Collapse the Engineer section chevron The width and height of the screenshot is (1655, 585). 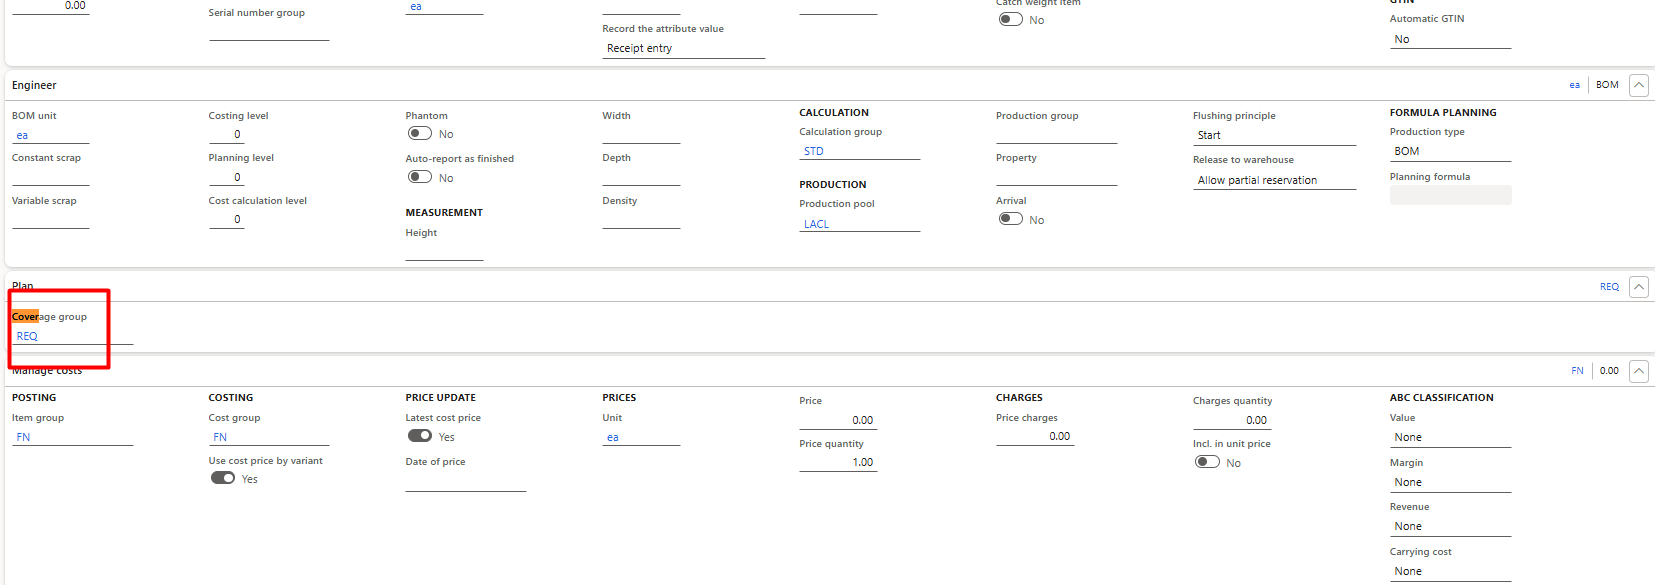click(1638, 85)
